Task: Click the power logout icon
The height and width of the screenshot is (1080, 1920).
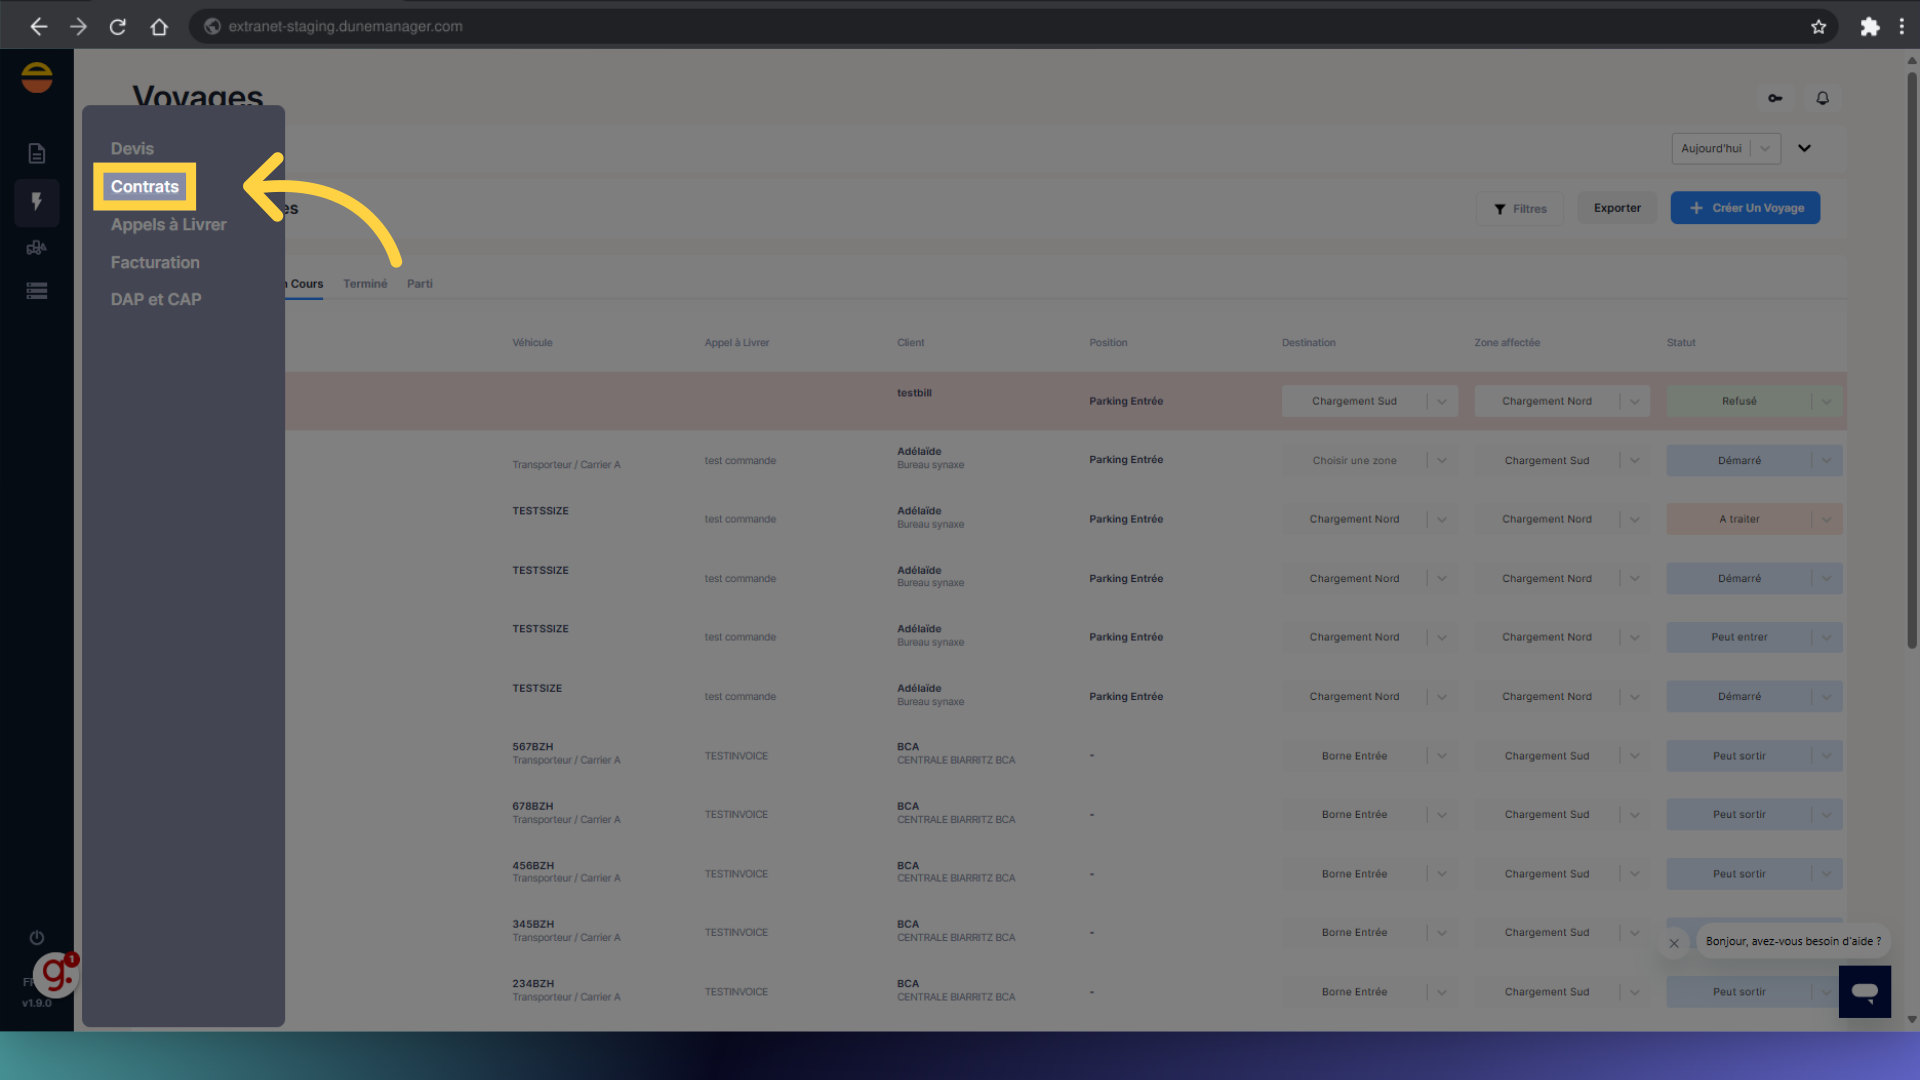Action: pos(37,938)
